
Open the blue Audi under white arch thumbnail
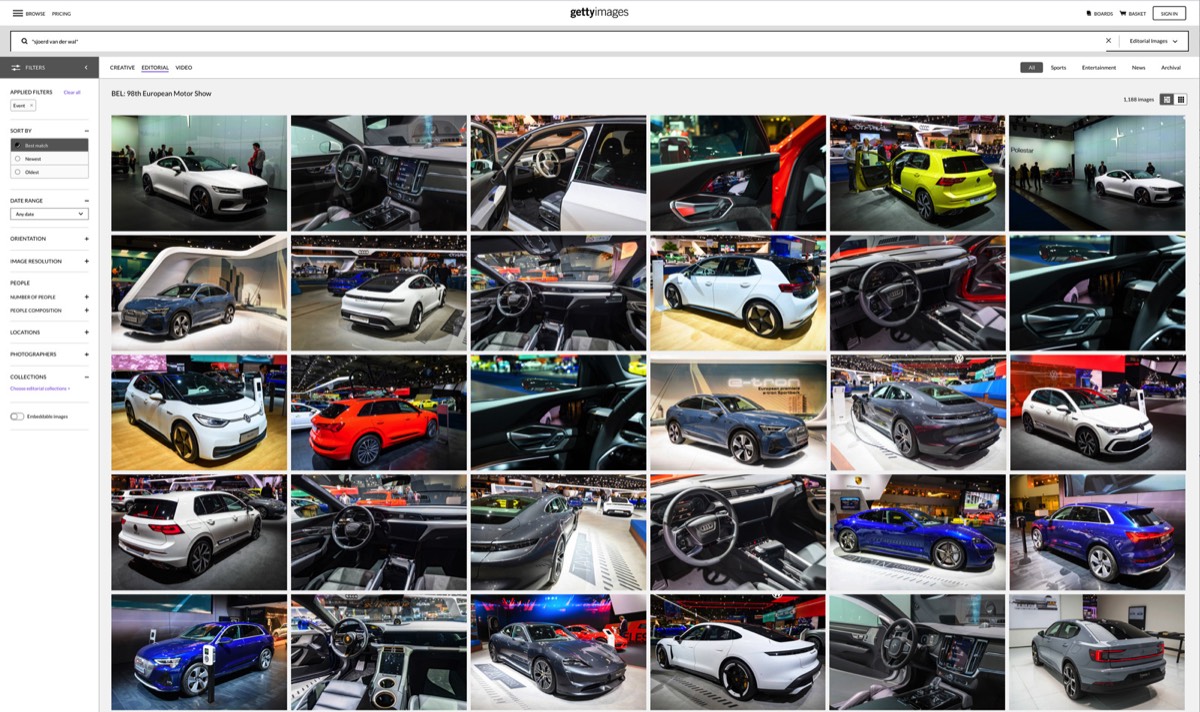click(x=199, y=293)
